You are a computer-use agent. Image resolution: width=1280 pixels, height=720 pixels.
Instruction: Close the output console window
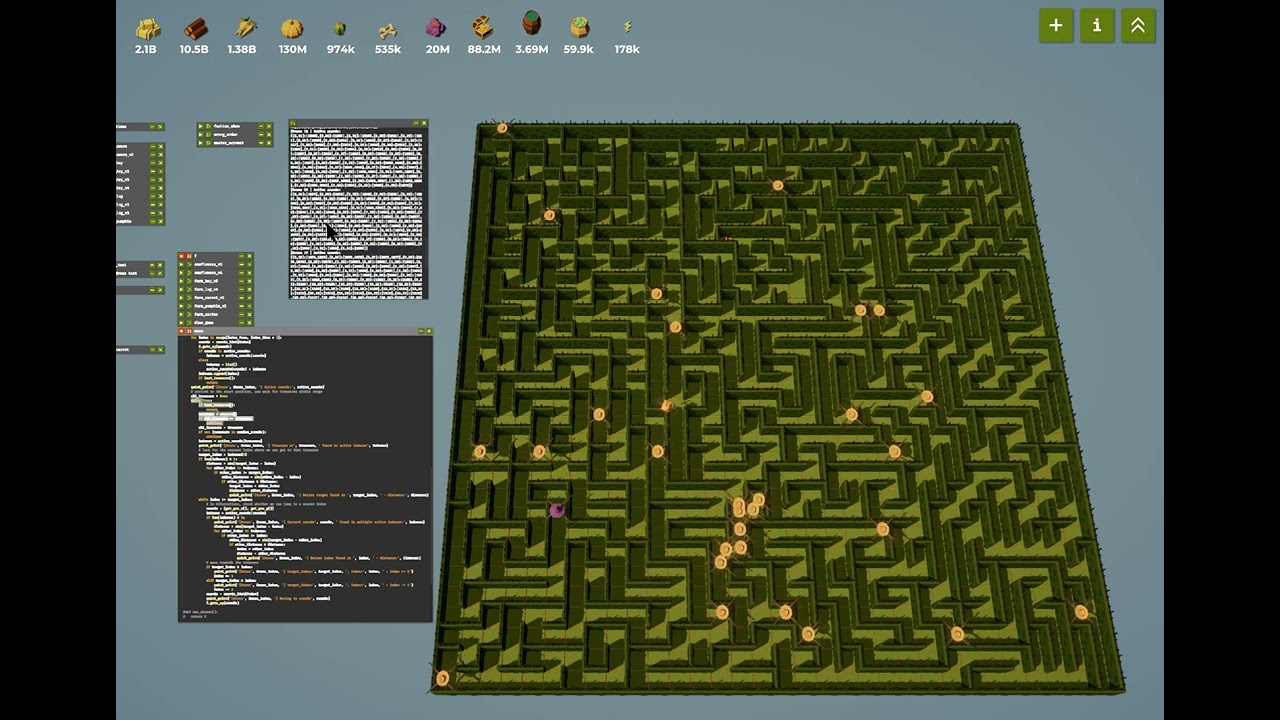click(424, 123)
